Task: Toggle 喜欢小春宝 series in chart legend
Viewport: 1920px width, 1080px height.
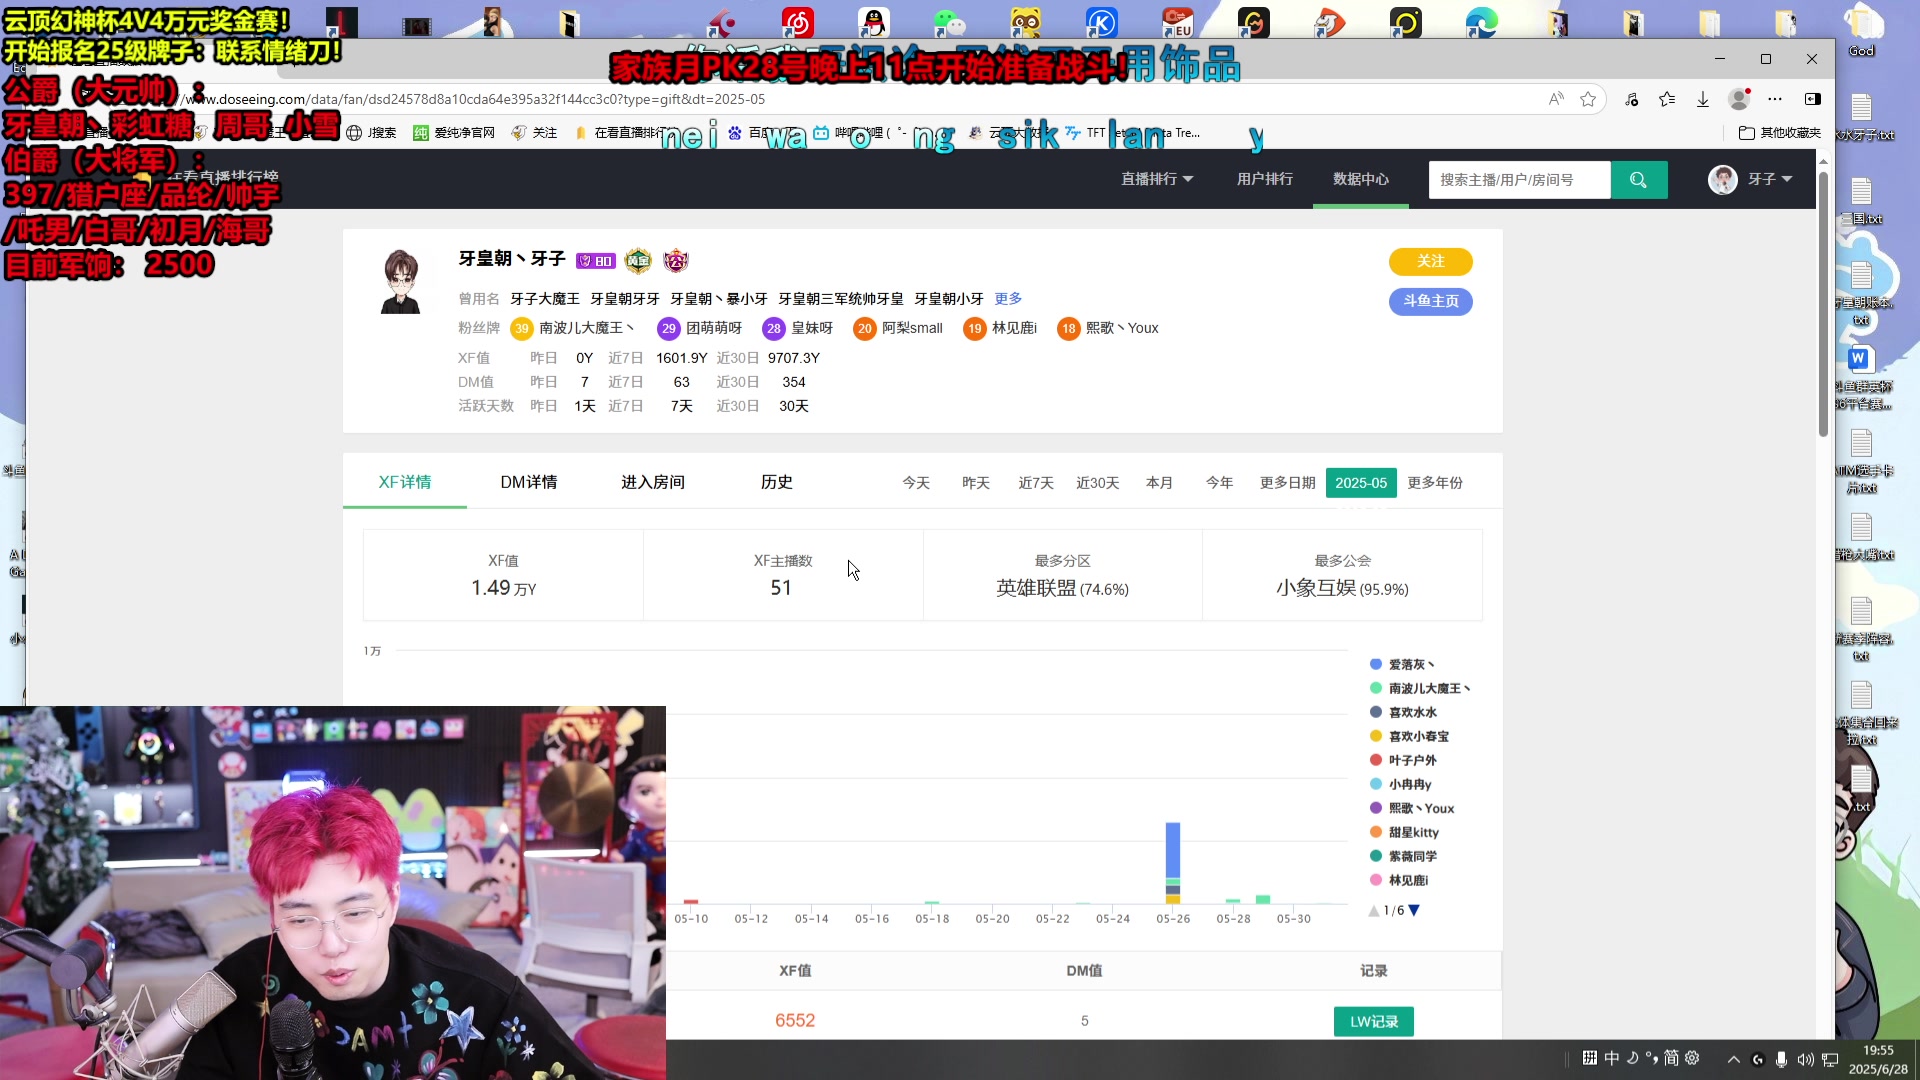Action: (x=1409, y=736)
